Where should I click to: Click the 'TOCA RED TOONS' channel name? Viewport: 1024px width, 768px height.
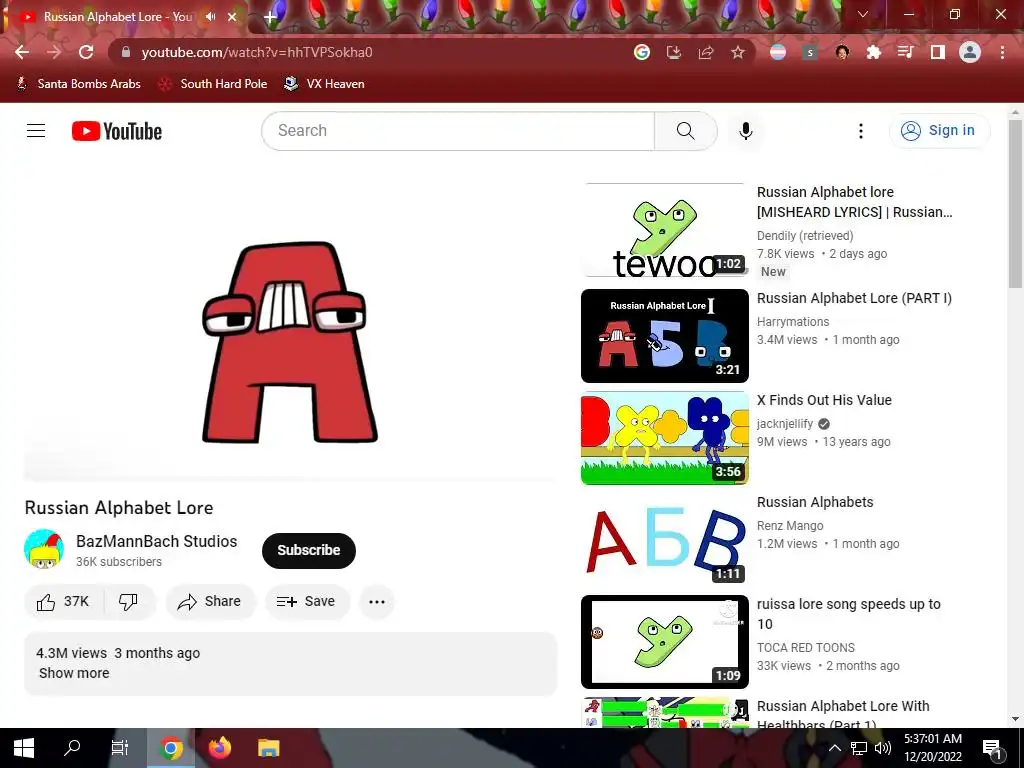[805, 648]
